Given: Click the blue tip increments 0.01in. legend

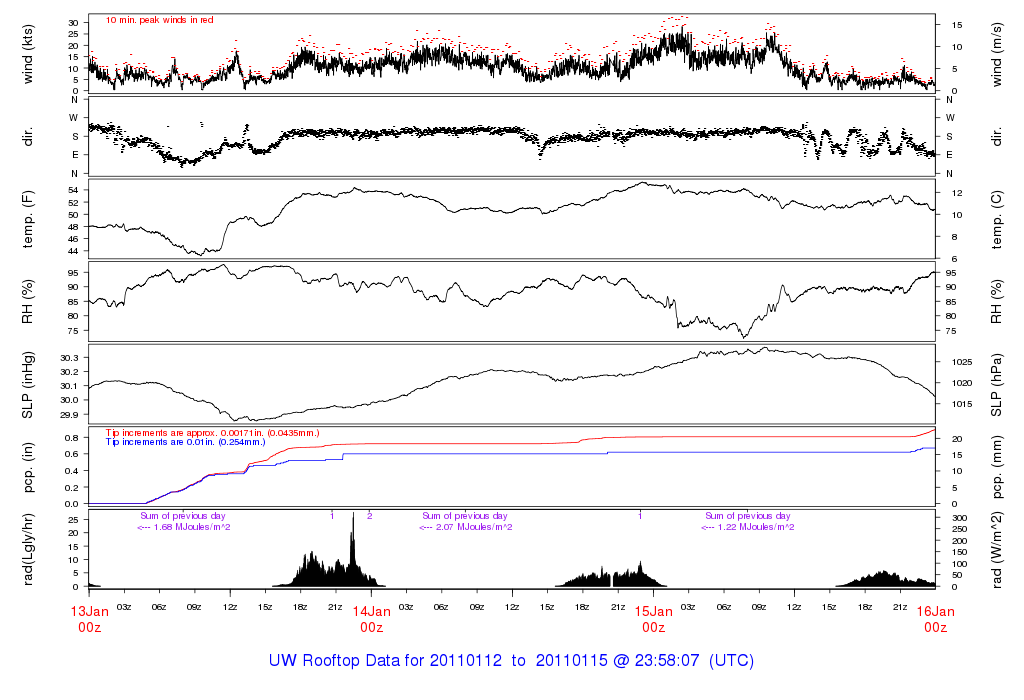Looking at the screenshot, I should click(185, 442).
